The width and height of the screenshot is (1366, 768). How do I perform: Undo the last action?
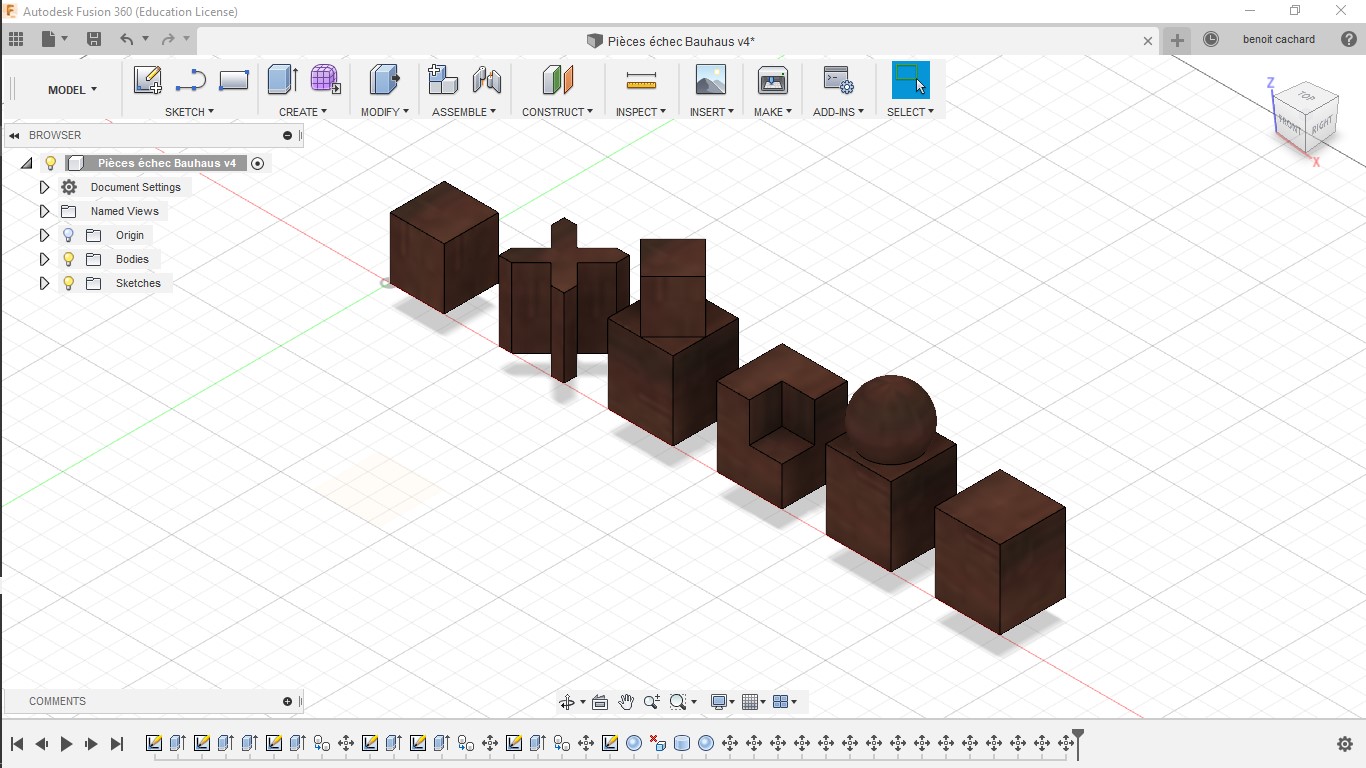click(126, 39)
